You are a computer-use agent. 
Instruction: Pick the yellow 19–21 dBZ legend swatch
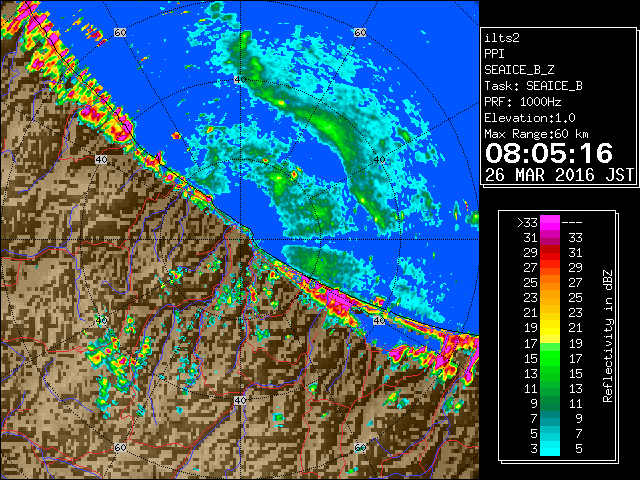[550, 328]
